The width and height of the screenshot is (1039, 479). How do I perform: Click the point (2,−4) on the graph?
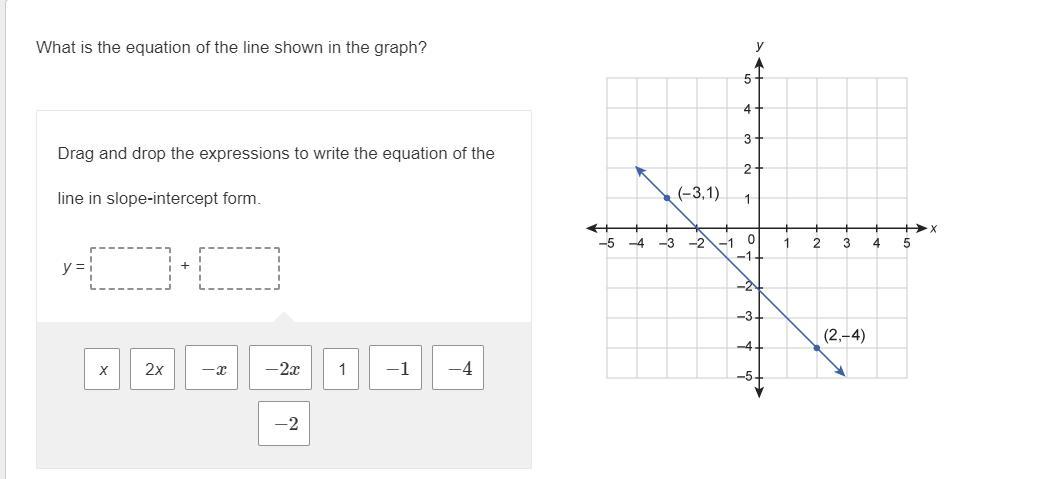pyautogui.click(x=816, y=348)
